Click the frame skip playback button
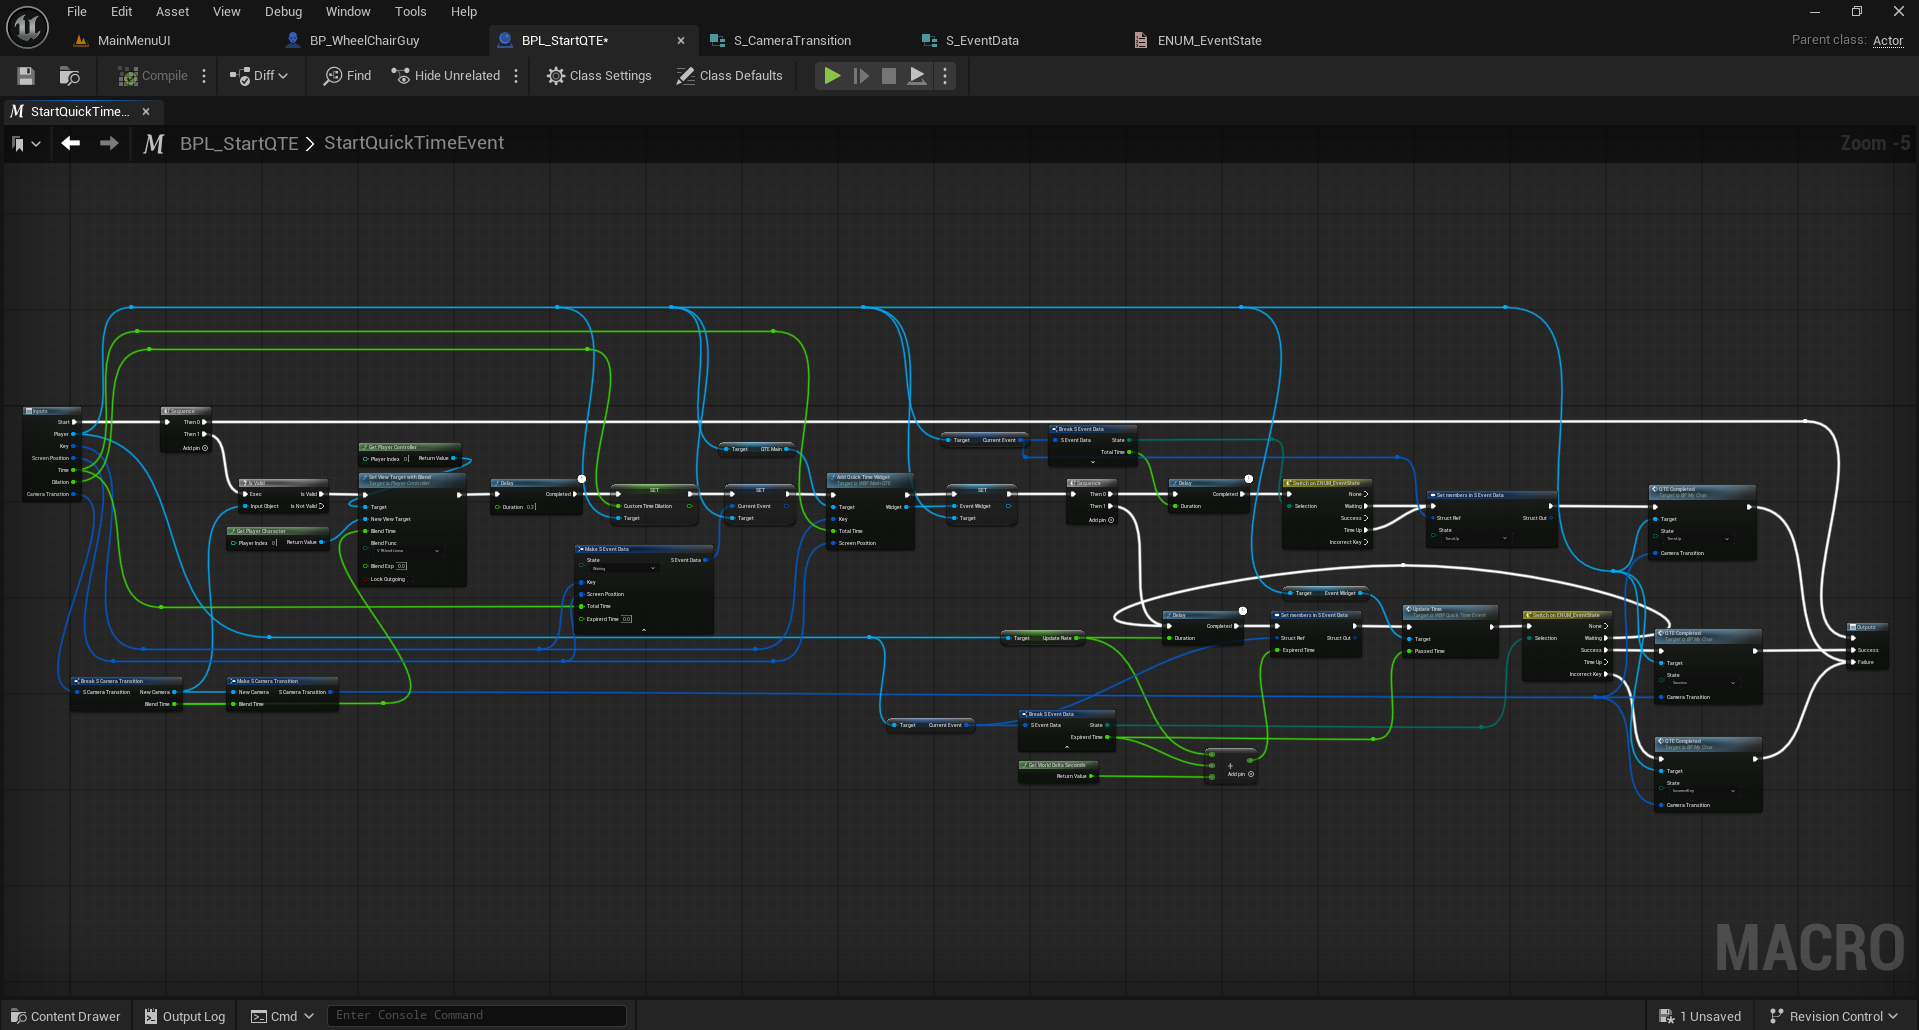Viewport: 1919px width, 1030px height. click(x=861, y=76)
